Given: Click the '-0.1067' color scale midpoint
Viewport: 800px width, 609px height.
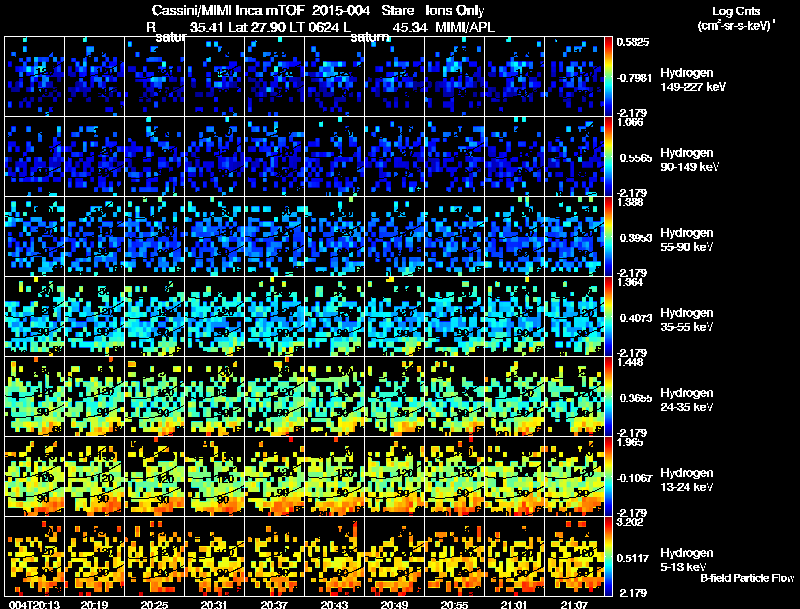Looking at the screenshot, I should 634,477.
